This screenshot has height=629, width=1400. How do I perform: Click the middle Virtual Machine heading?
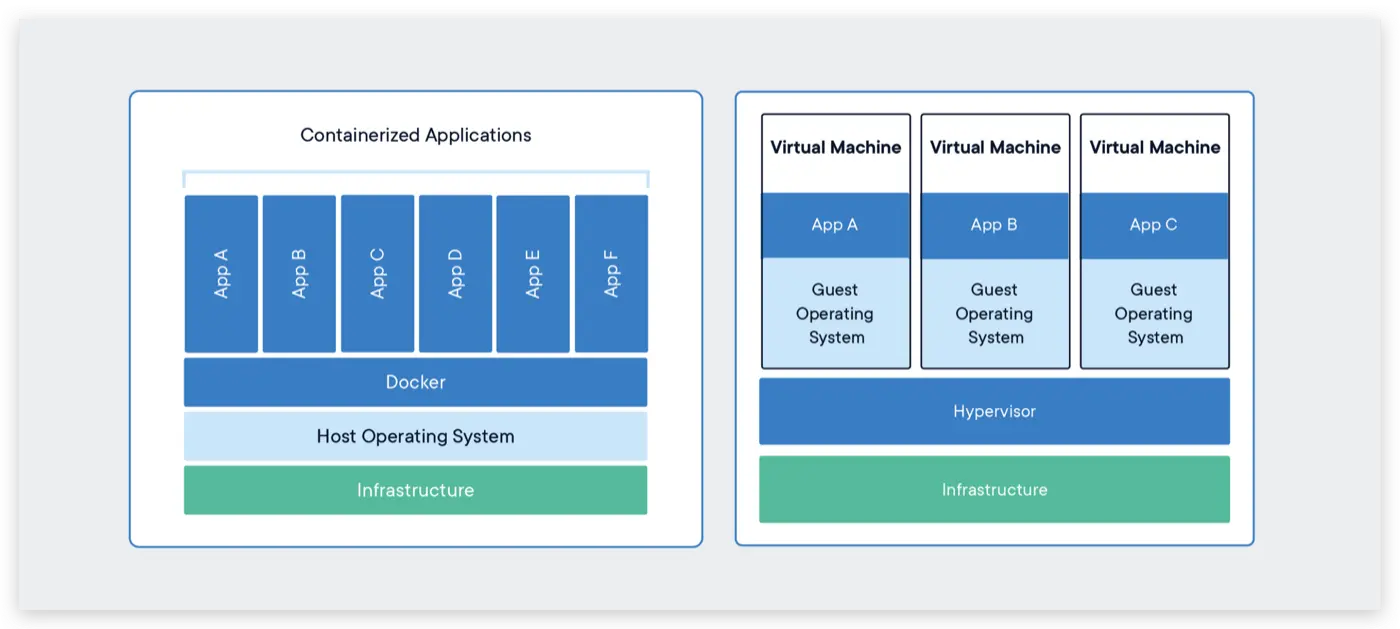click(995, 147)
